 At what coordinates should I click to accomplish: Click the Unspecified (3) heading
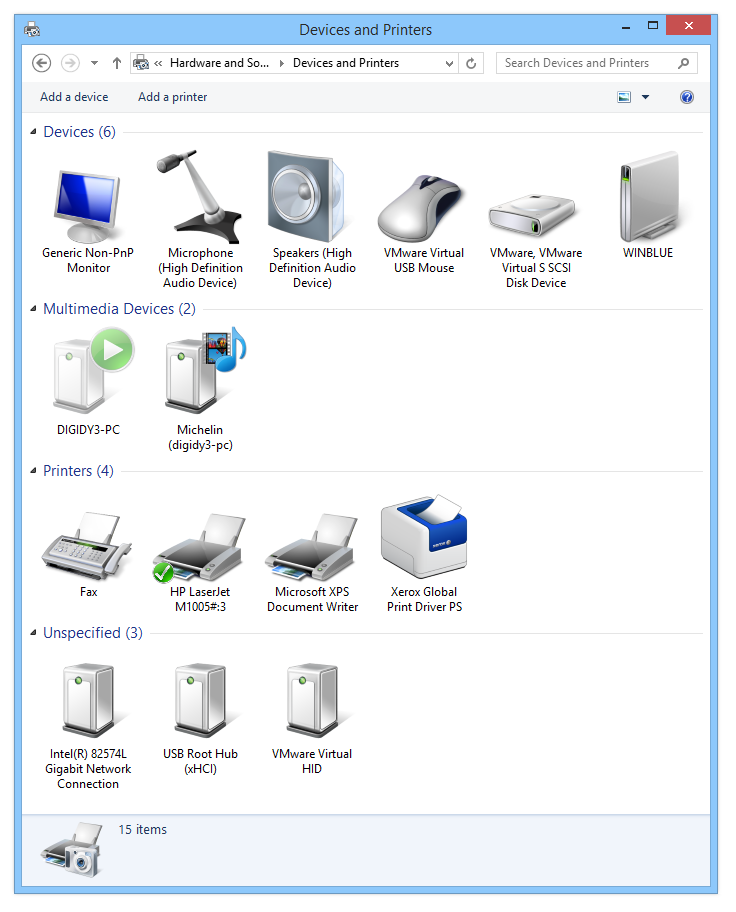coord(93,633)
